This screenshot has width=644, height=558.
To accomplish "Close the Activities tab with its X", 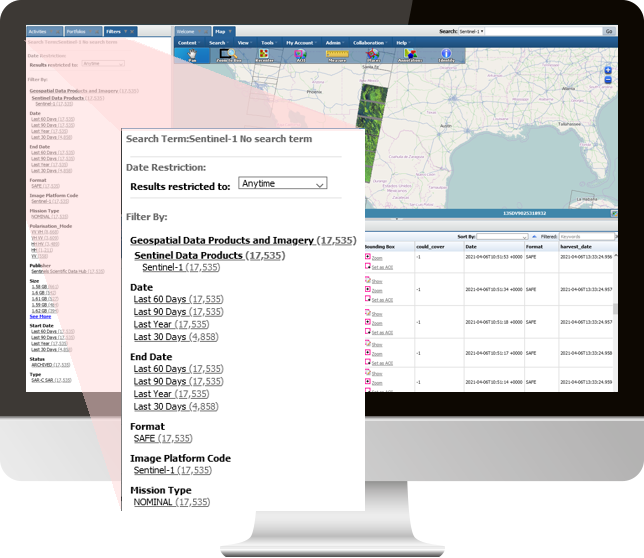I will click(58, 32).
